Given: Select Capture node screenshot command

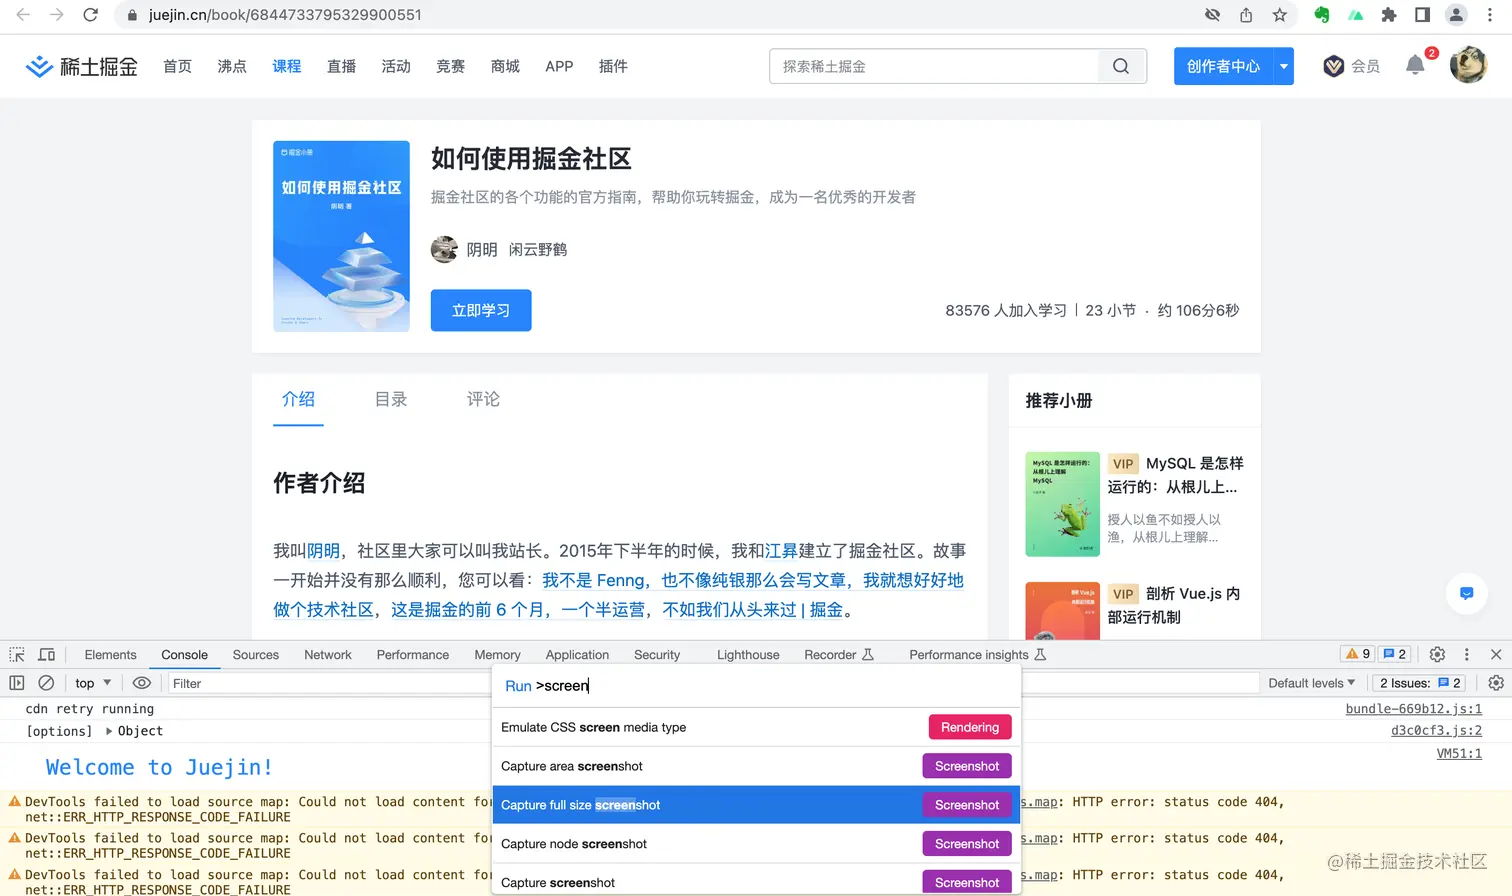Looking at the screenshot, I should [x=756, y=844].
